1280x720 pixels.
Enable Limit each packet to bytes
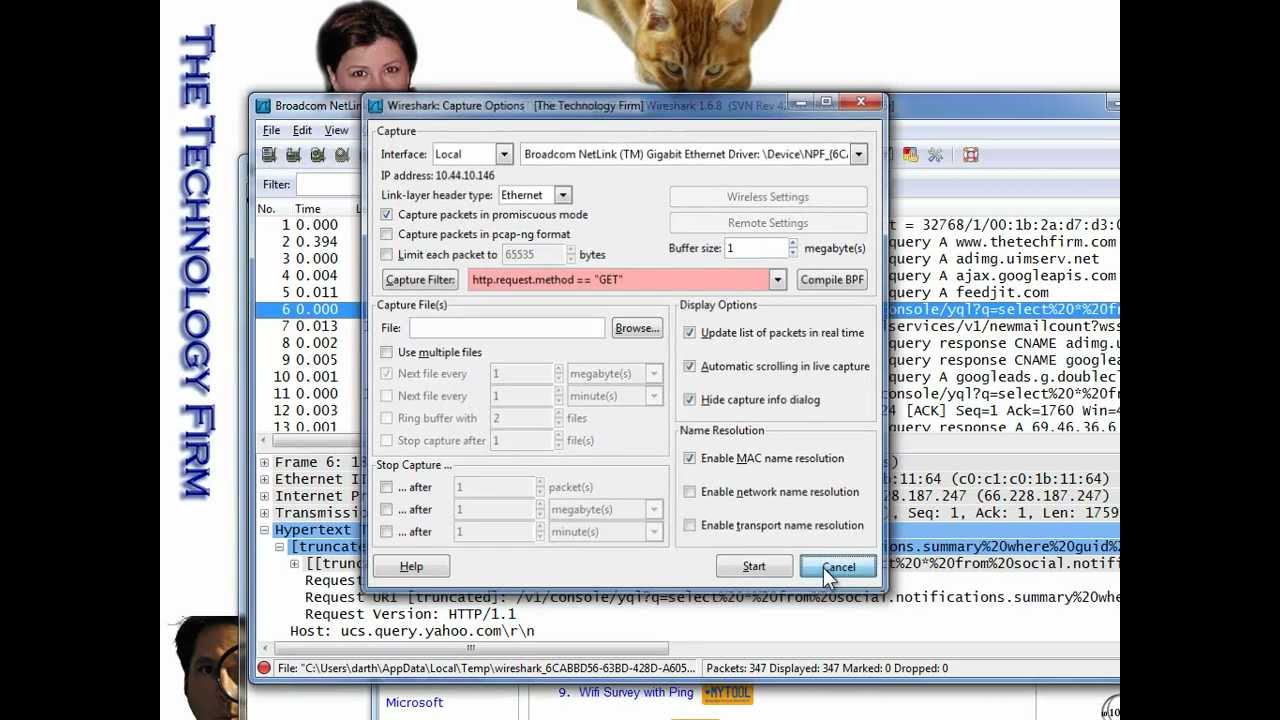tap(387, 255)
